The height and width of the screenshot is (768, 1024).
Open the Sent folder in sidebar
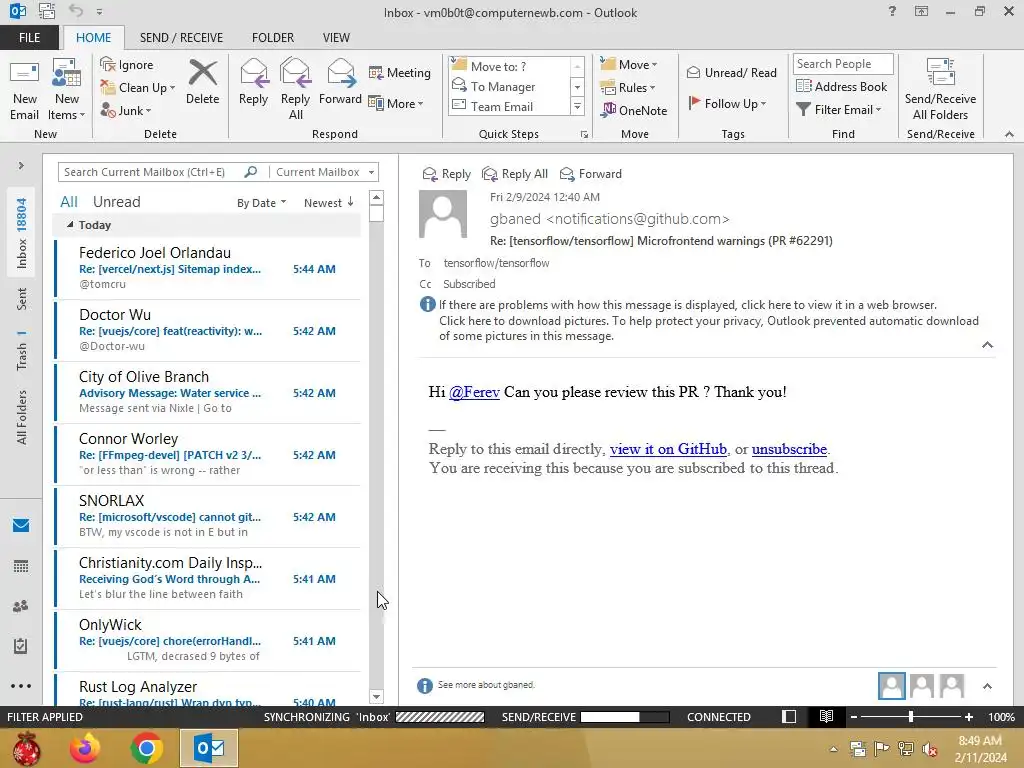click(22, 299)
